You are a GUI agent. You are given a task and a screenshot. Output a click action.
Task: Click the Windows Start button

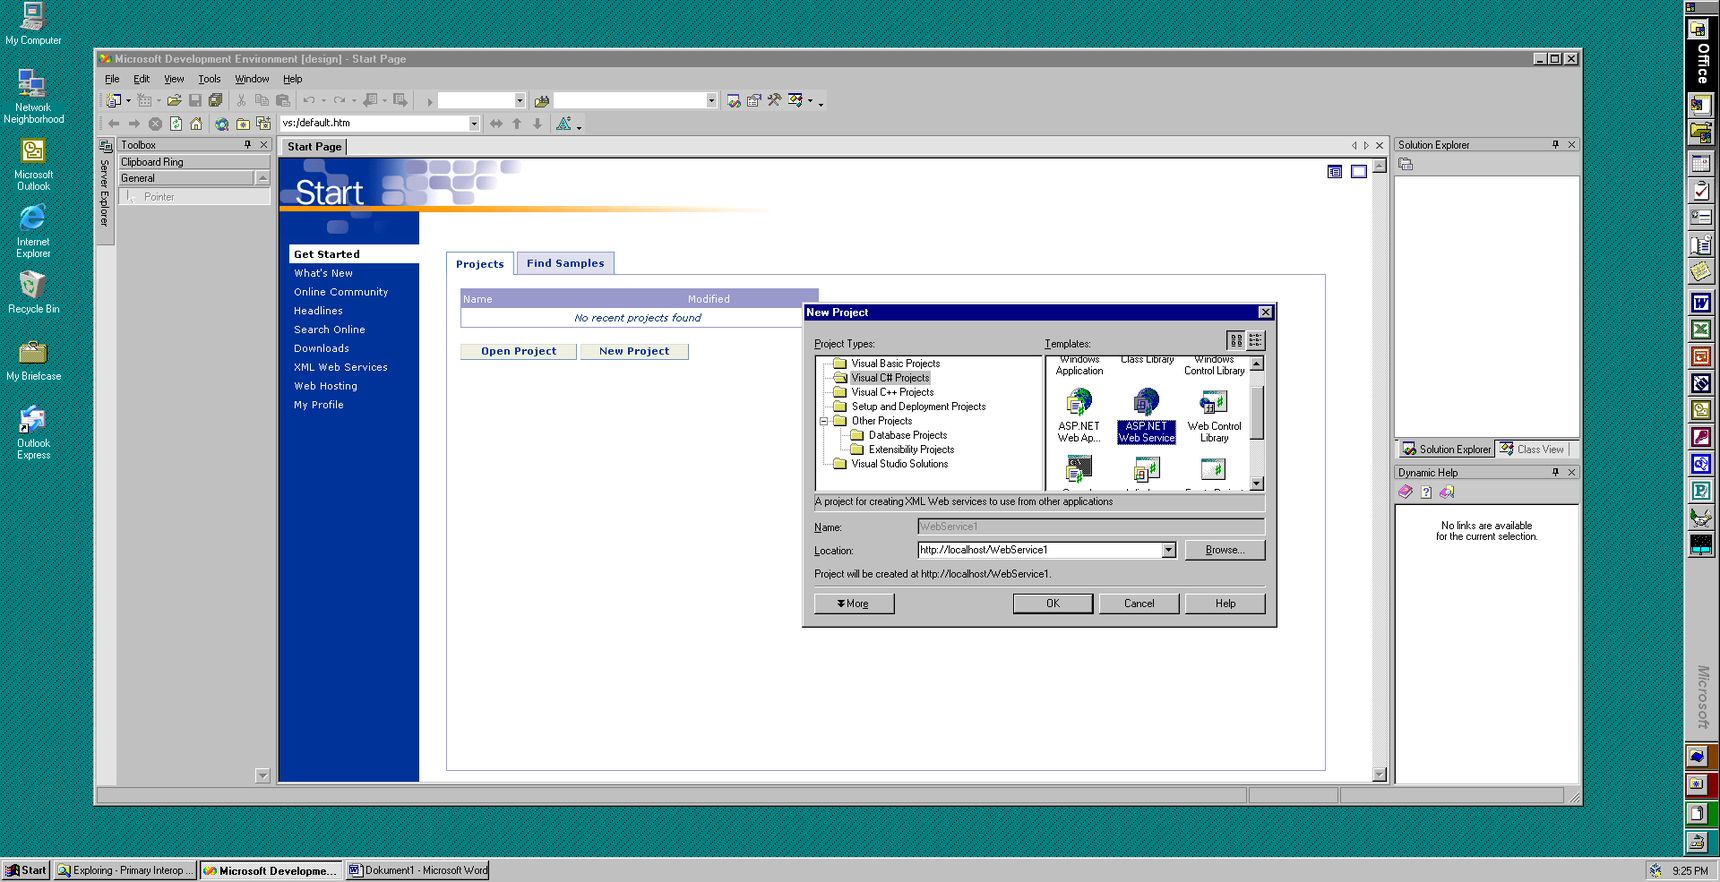[x=26, y=870]
